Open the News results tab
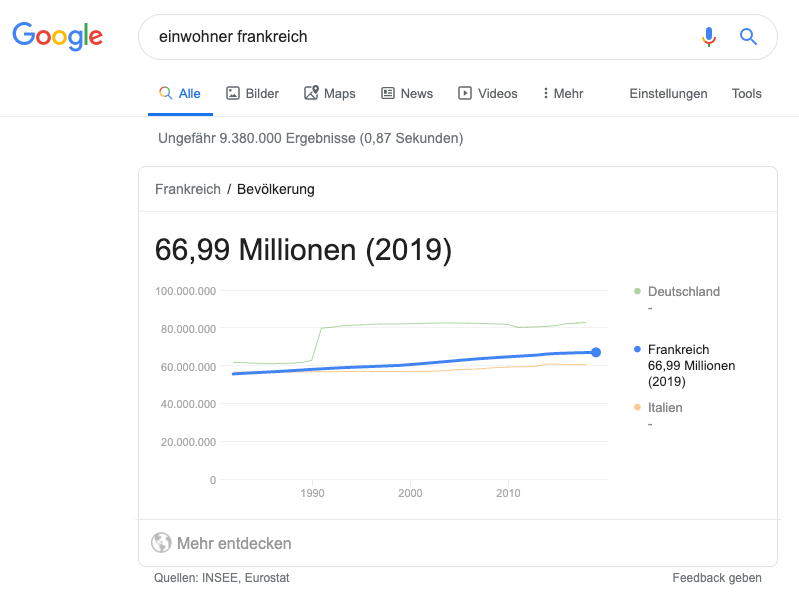The image size is (799, 596). pyautogui.click(x=407, y=93)
